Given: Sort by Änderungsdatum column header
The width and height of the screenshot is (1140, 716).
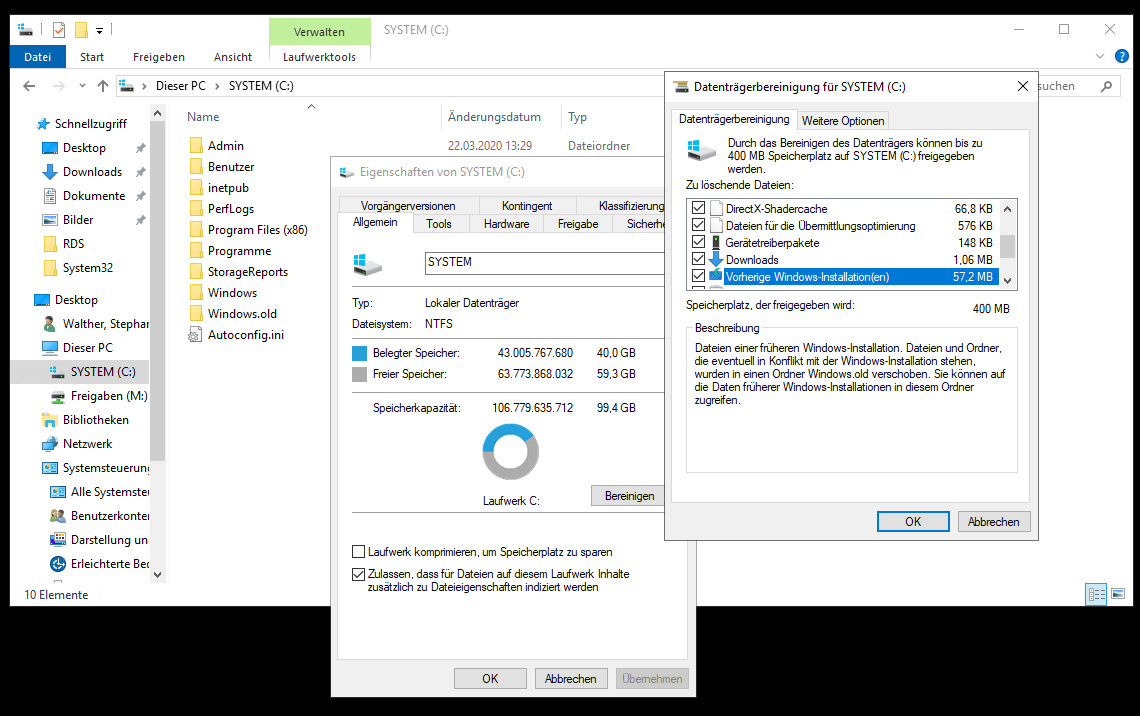Looking at the screenshot, I should point(494,116).
